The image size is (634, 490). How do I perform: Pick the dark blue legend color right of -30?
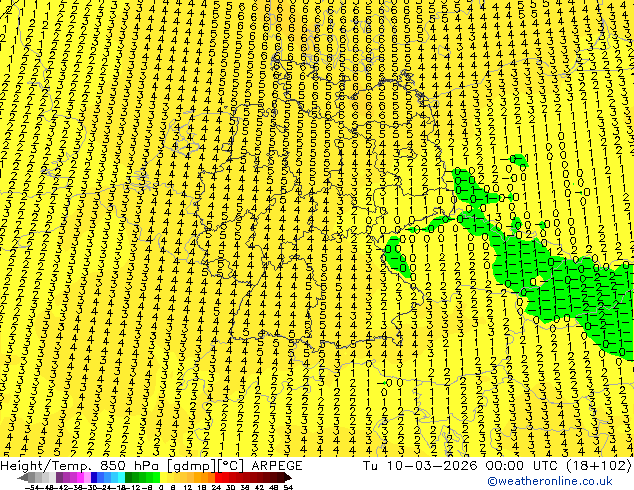[94, 477]
